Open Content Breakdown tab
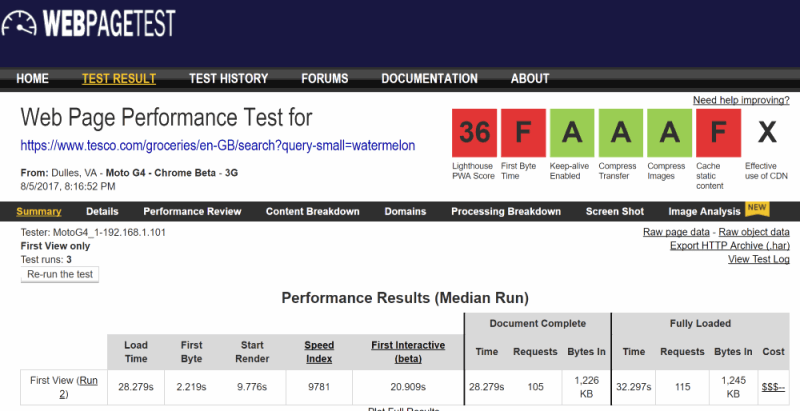 (313, 212)
